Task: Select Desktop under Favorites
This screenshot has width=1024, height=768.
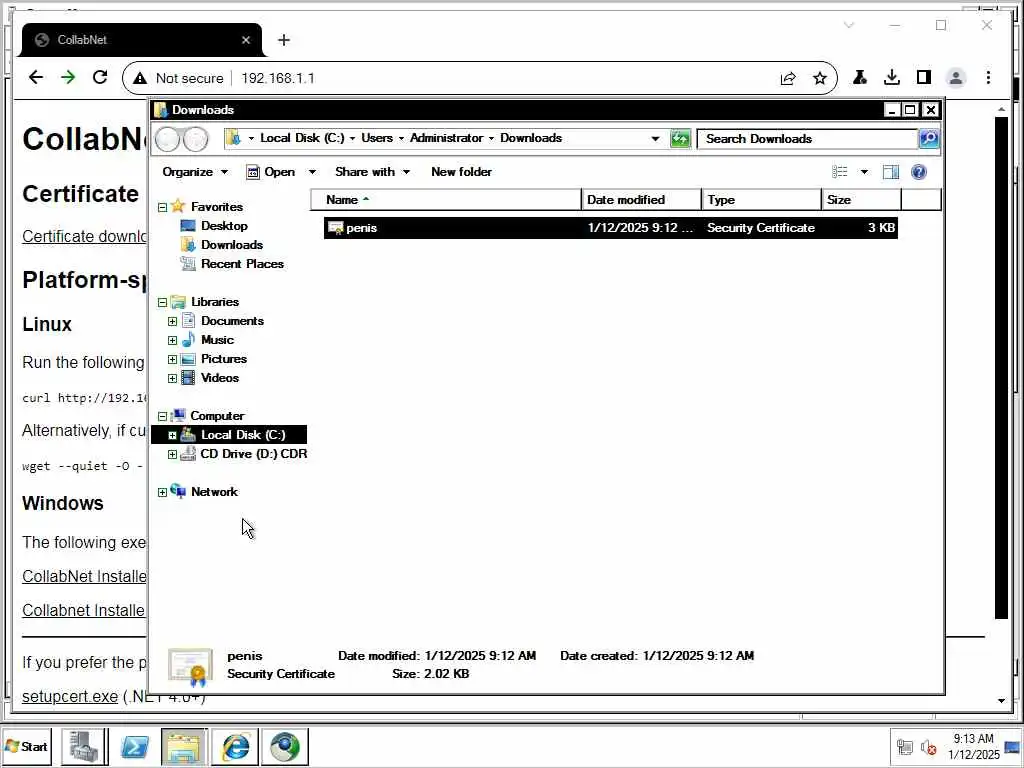Action: click(x=224, y=225)
